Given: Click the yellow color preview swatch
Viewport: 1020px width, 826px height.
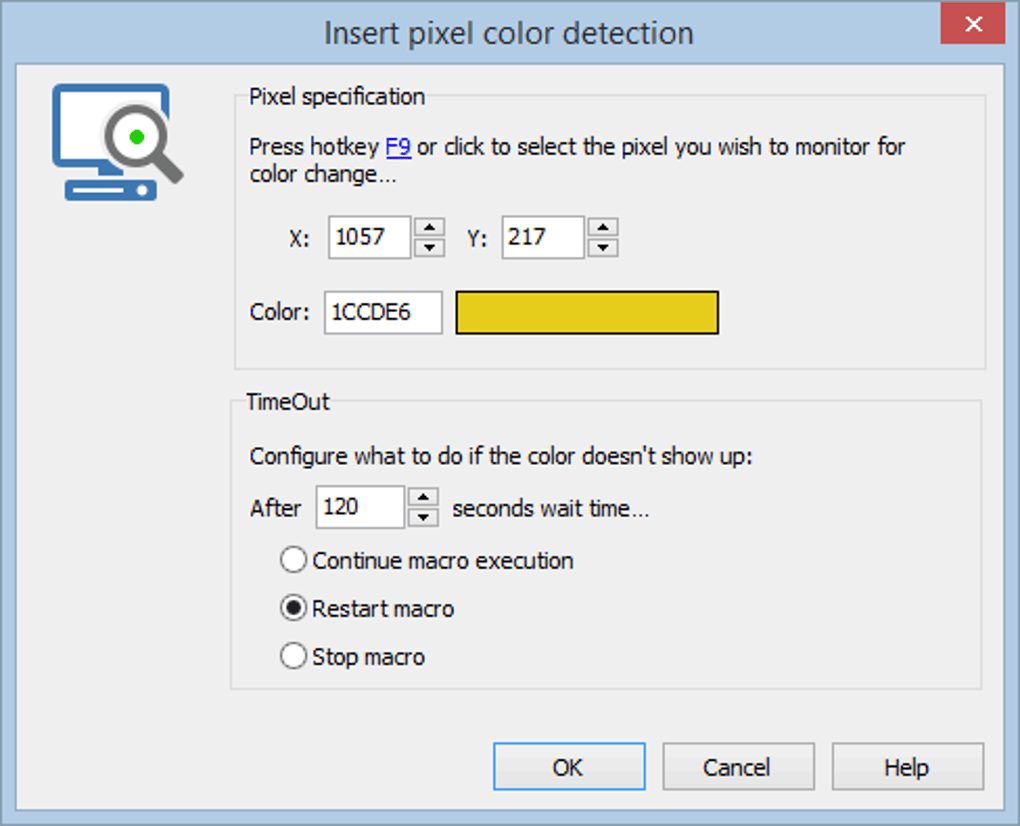Looking at the screenshot, I should [587, 313].
